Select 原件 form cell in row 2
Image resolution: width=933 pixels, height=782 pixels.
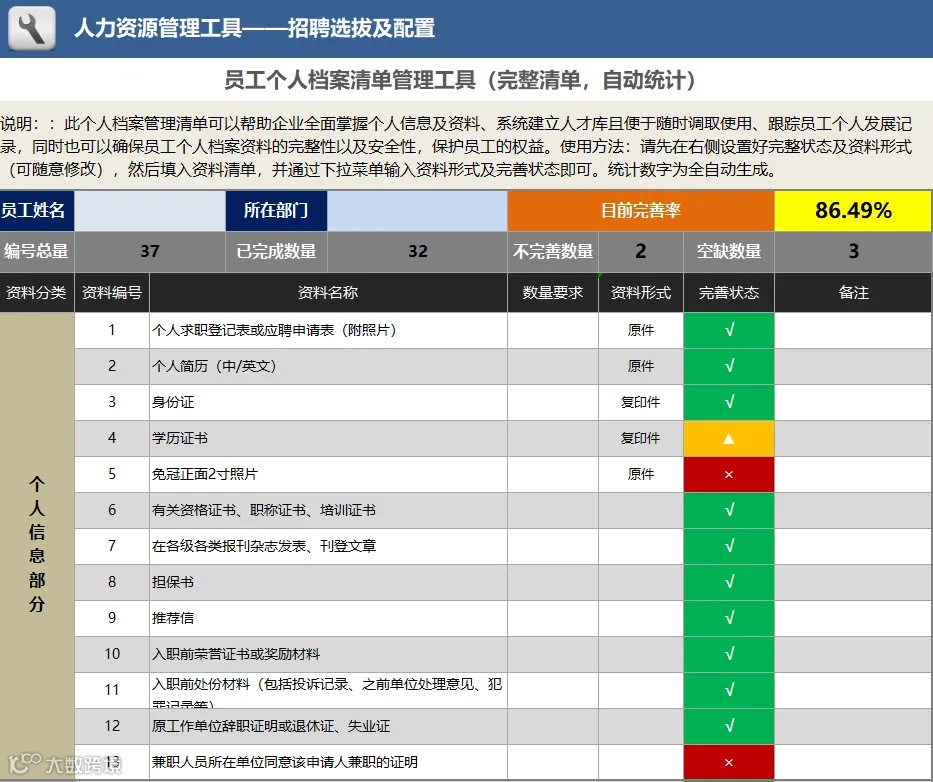641,367
